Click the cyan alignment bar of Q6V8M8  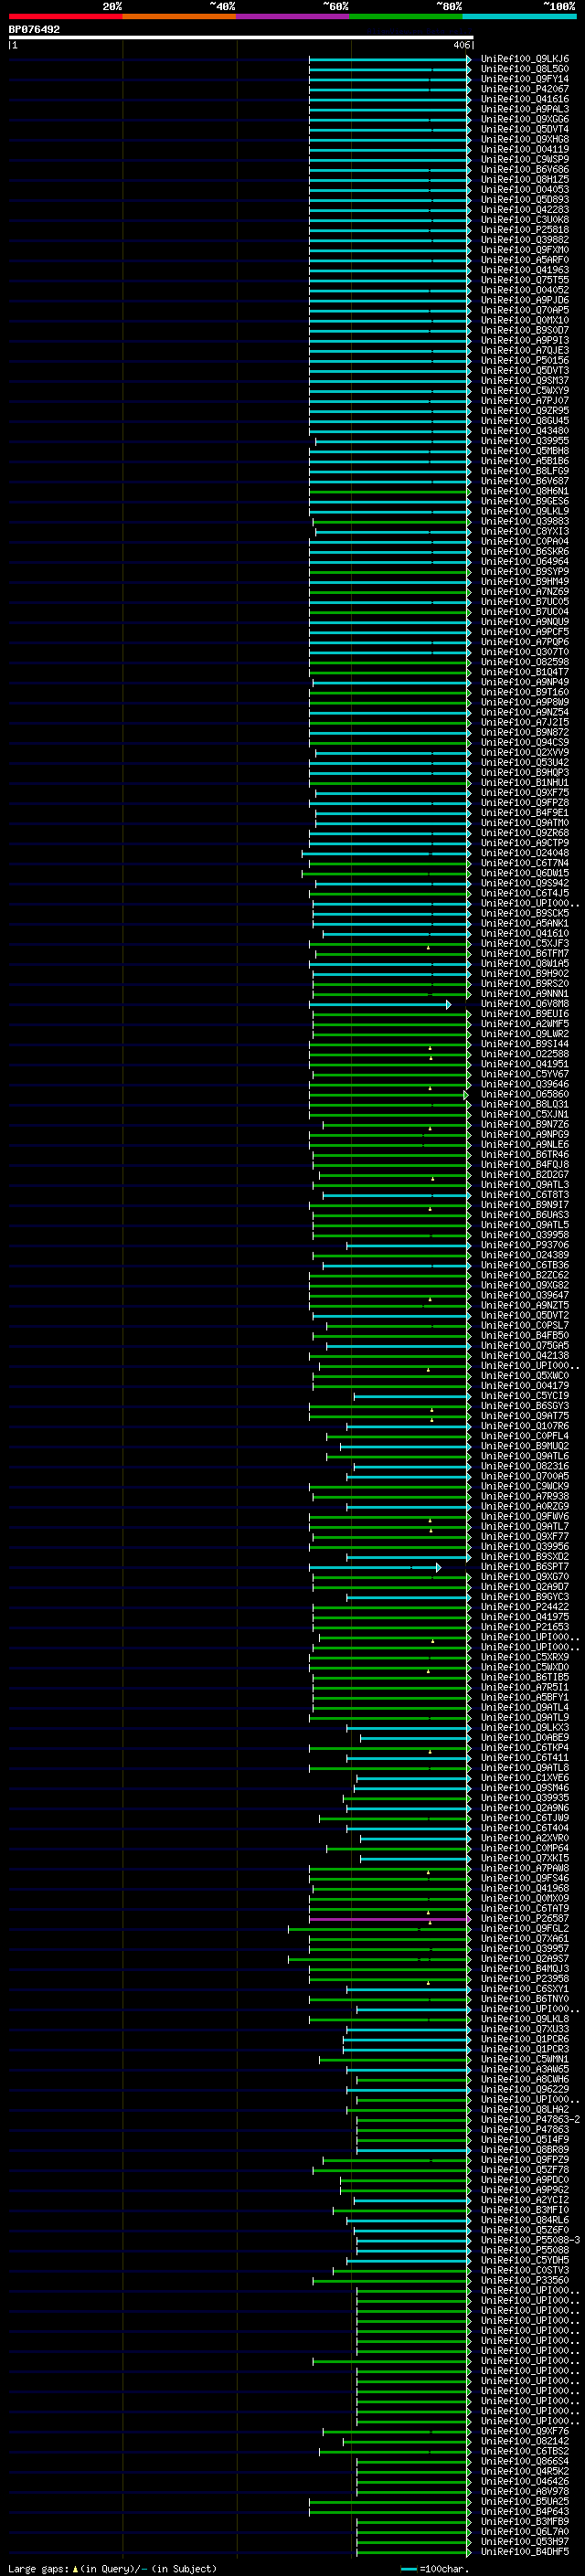coord(380,1004)
